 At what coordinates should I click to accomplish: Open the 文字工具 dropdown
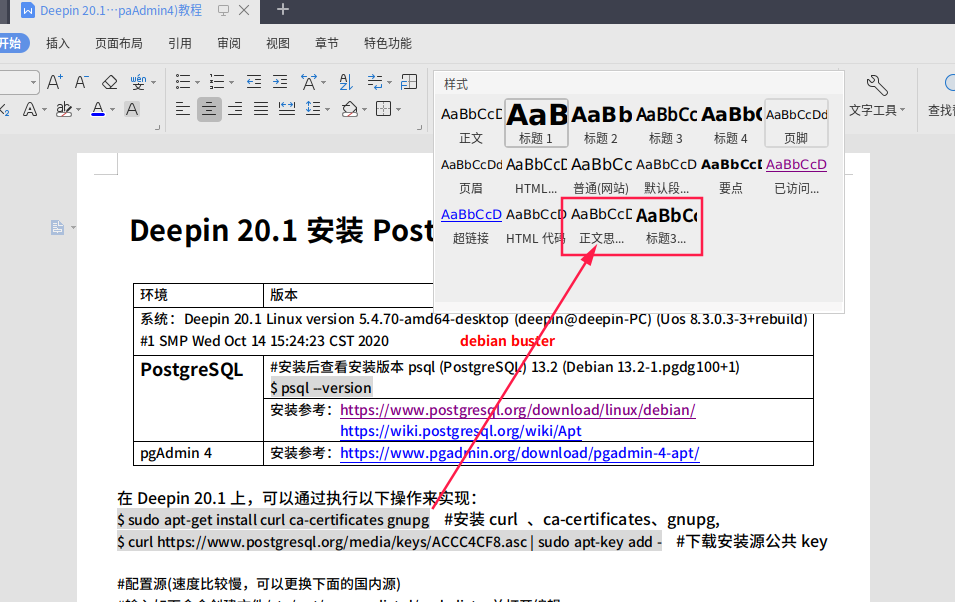(877, 110)
